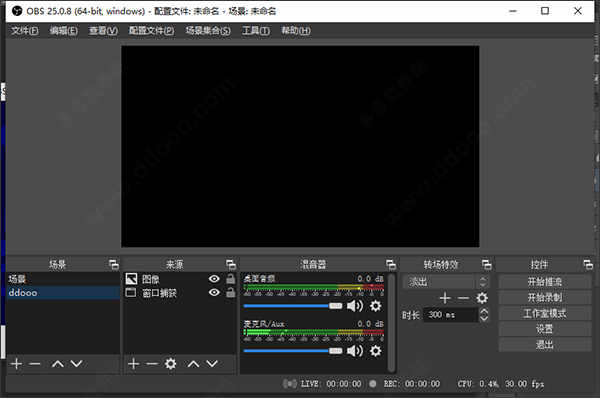This screenshot has height=398, width=600.
Task: Open 桌面音频 settings gear
Action: 375,306
